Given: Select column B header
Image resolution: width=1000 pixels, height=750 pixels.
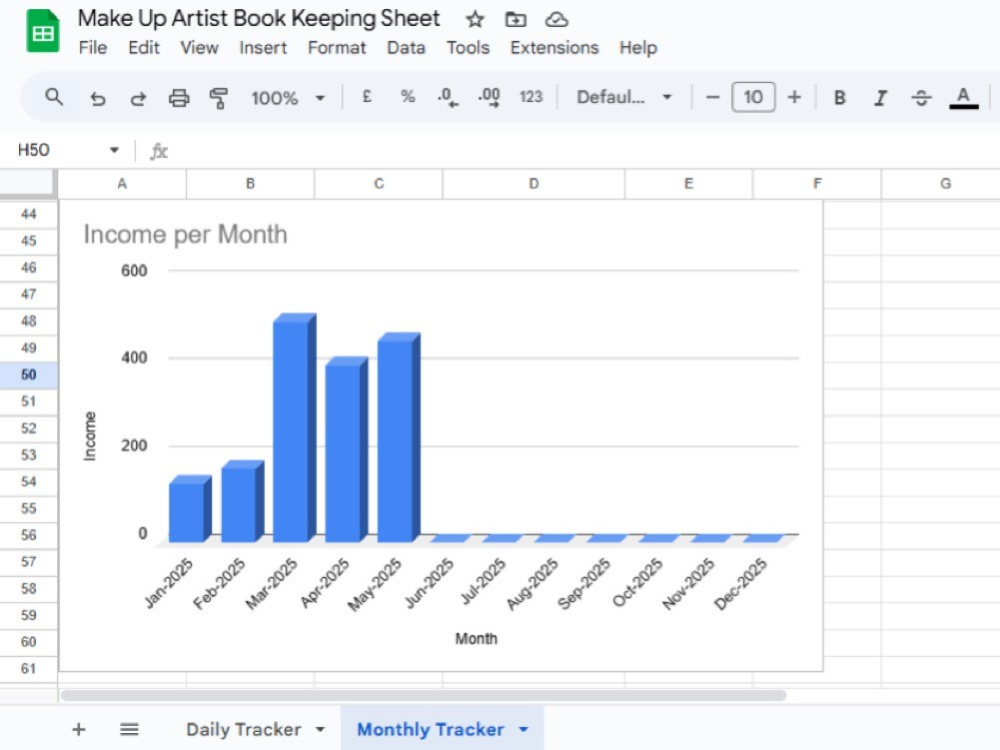Looking at the screenshot, I should click(250, 184).
